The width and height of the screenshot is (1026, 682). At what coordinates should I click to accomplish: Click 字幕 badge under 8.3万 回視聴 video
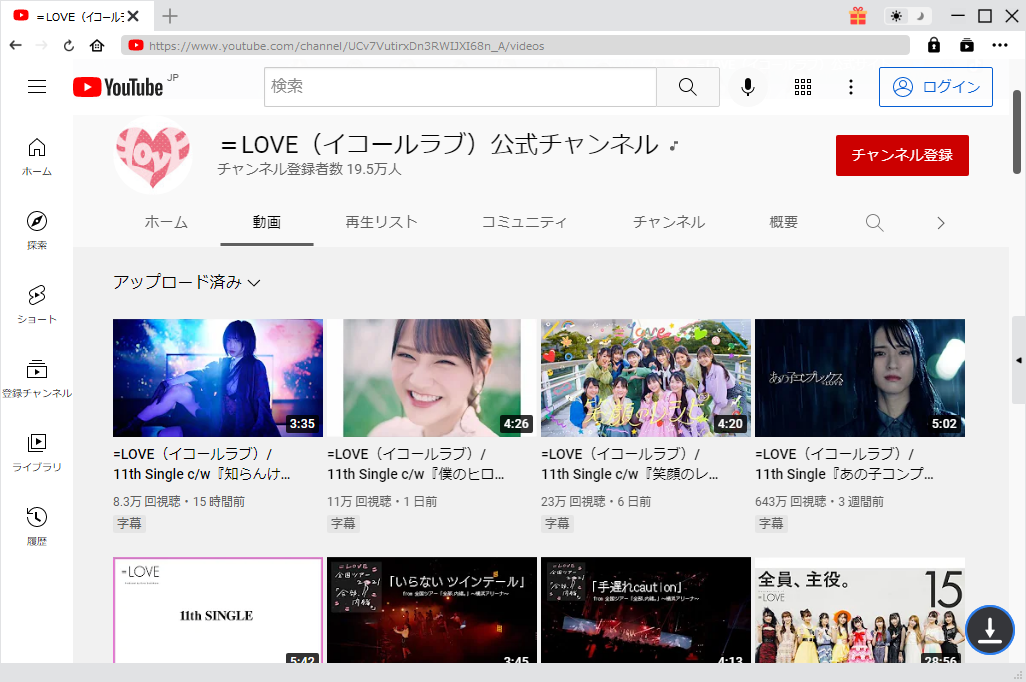click(130, 524)
